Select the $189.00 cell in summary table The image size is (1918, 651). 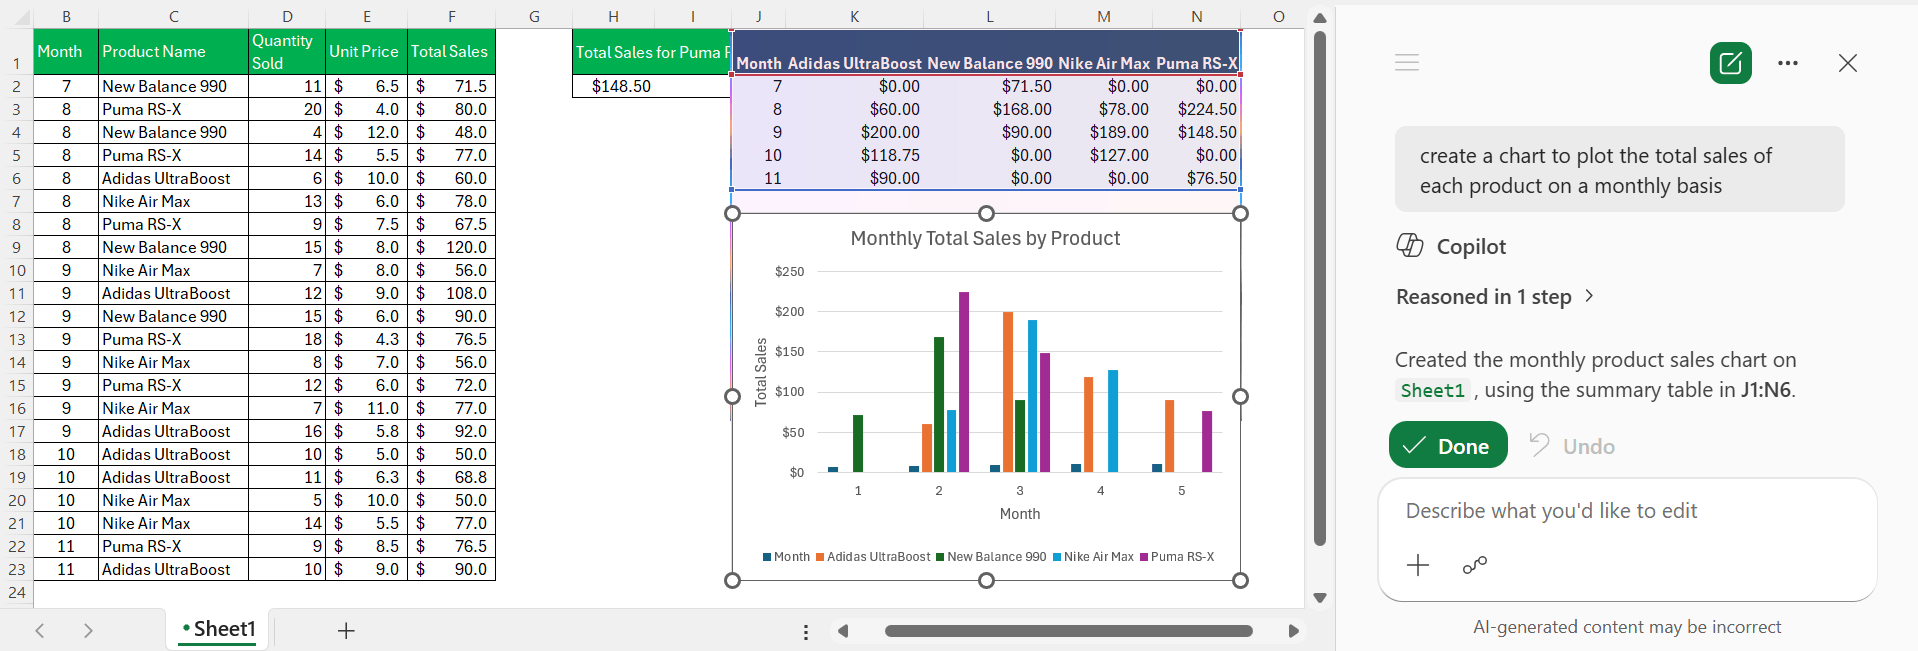click(x=1104, y=132)
